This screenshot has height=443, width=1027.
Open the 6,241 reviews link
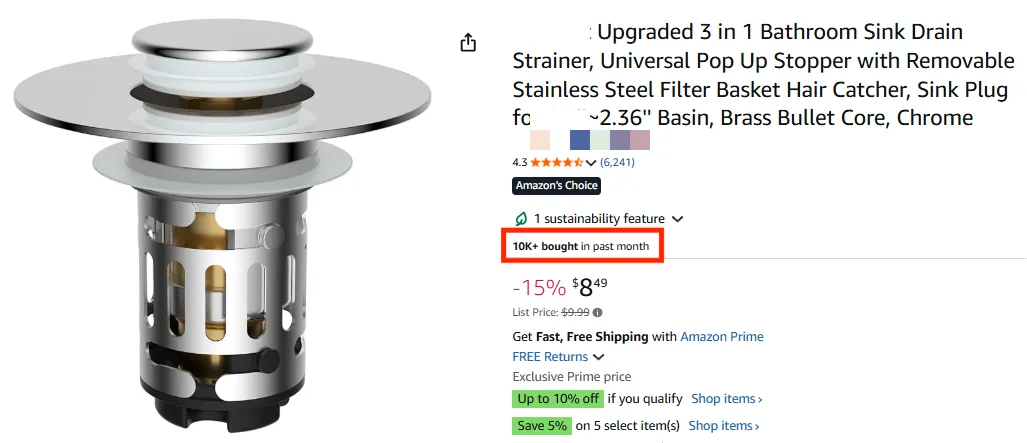tap(617, 162)
